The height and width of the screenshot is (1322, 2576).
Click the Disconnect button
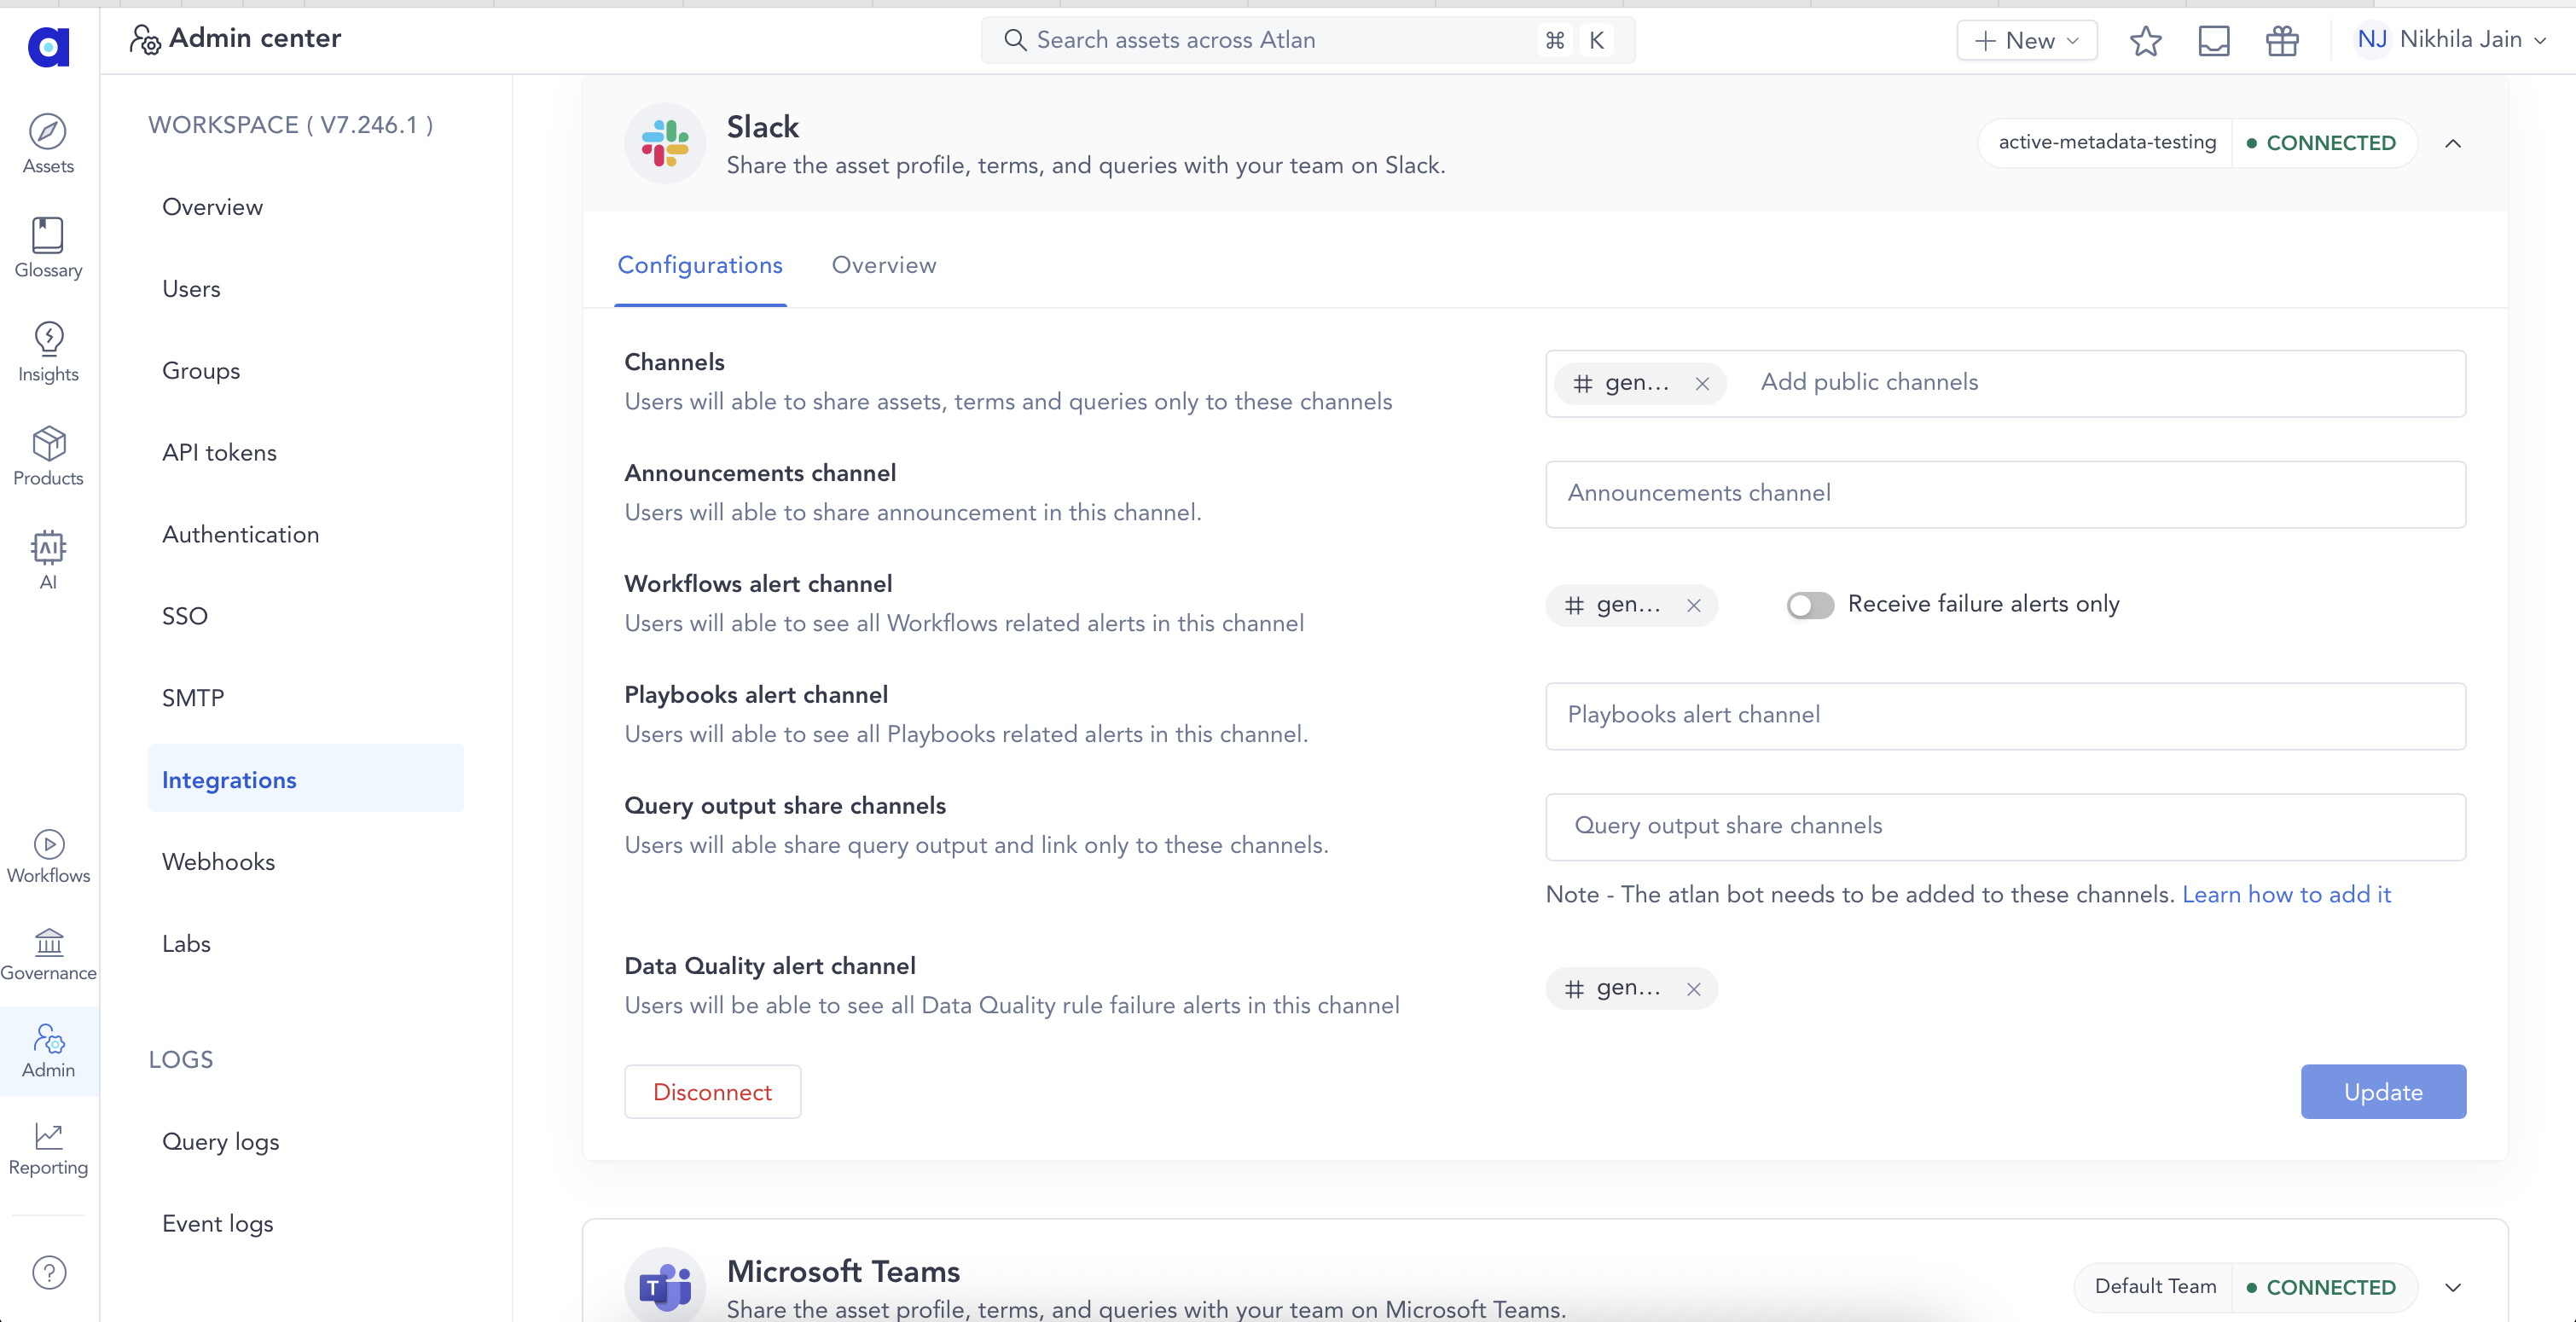[712, 1092]
